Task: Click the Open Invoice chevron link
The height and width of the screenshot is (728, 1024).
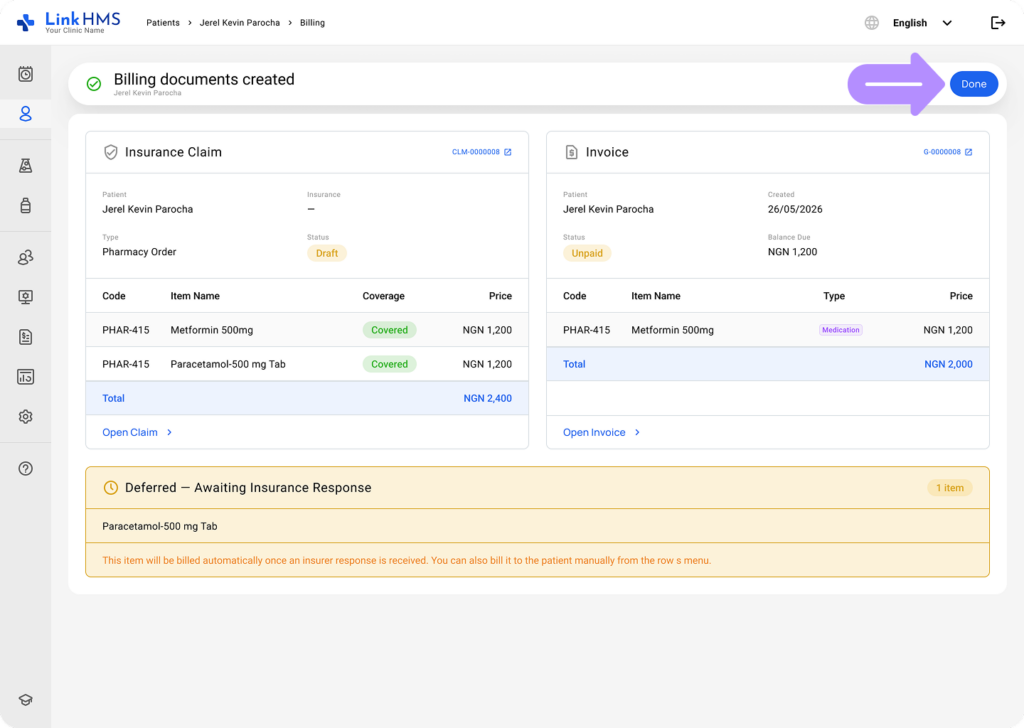Action: click(x=601, y=432)
